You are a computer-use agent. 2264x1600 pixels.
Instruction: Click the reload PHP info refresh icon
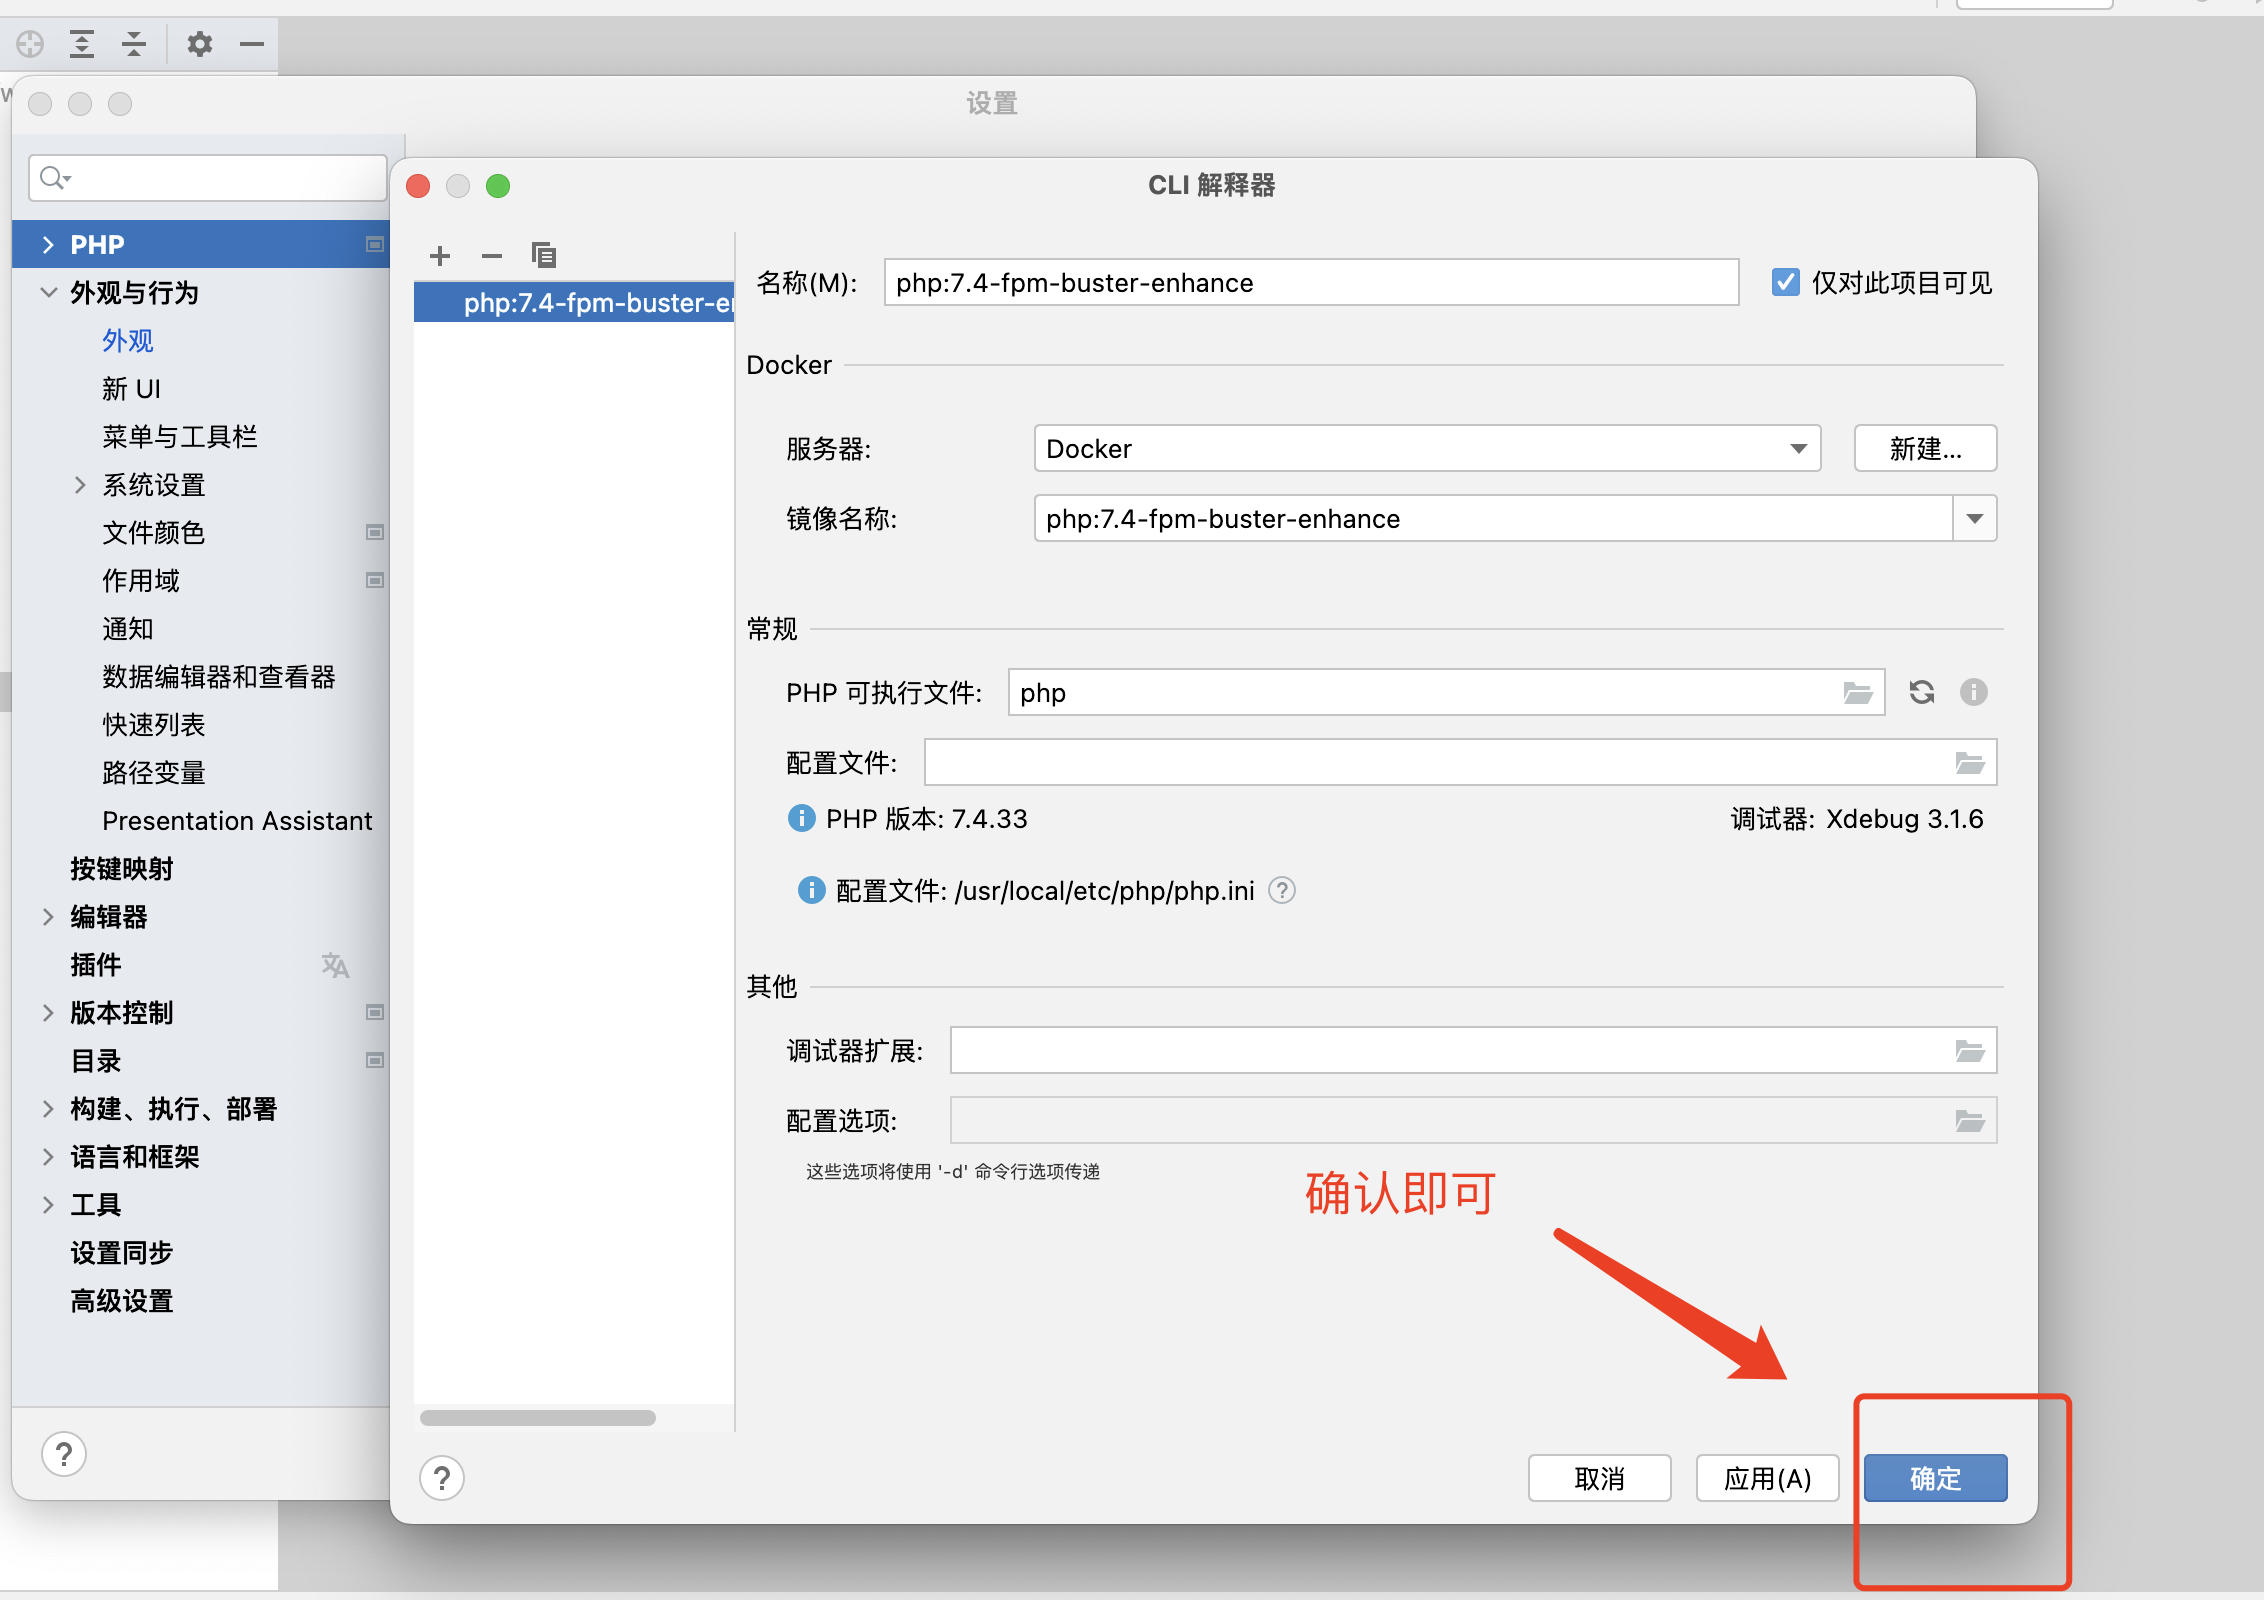1921,692
